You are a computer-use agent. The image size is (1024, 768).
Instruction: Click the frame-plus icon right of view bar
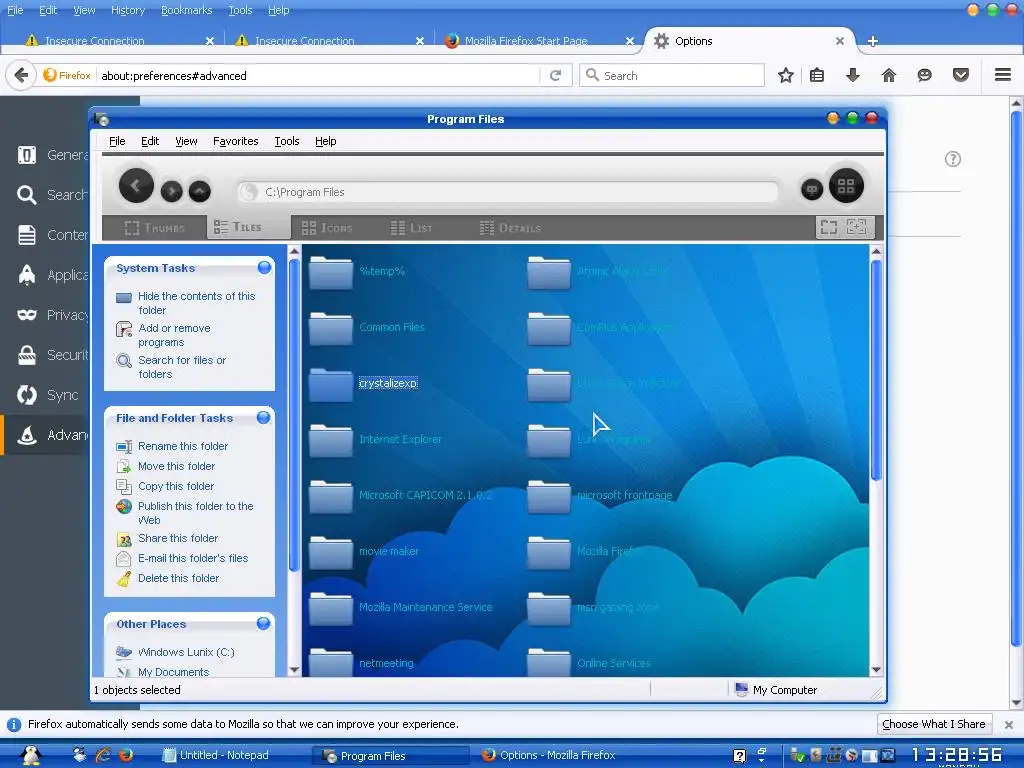(856, 227)
